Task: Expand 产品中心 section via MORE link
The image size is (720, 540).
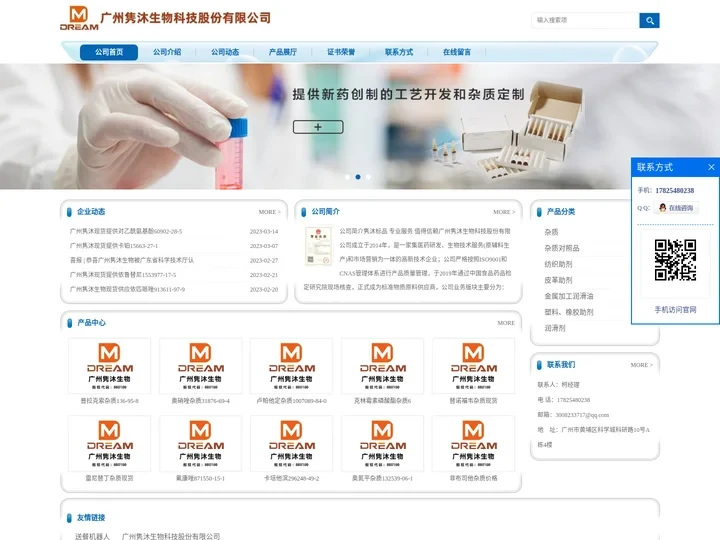Action: pyautogui.click(x=506, y=323)
